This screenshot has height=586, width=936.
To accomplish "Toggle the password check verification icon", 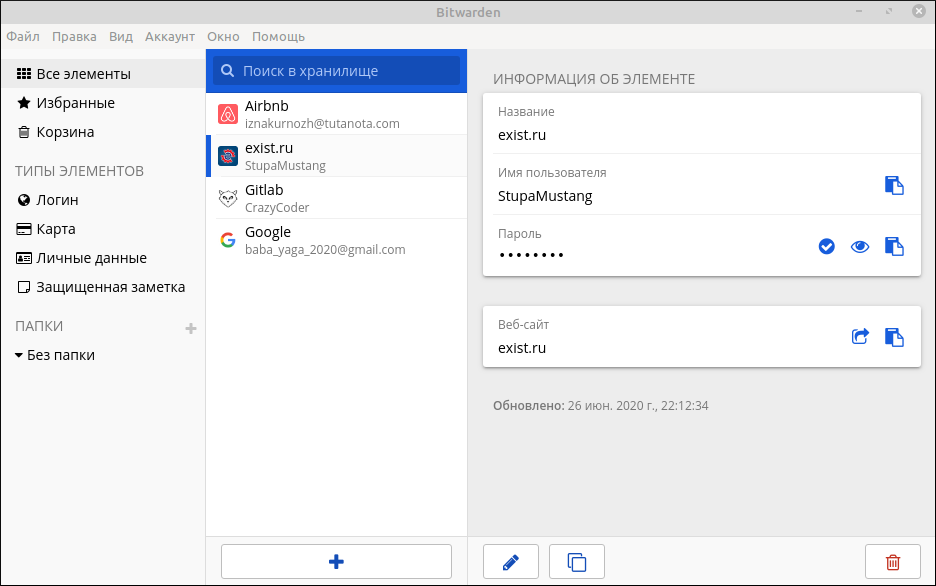I will pyautogui.click(x=826, y=246).
